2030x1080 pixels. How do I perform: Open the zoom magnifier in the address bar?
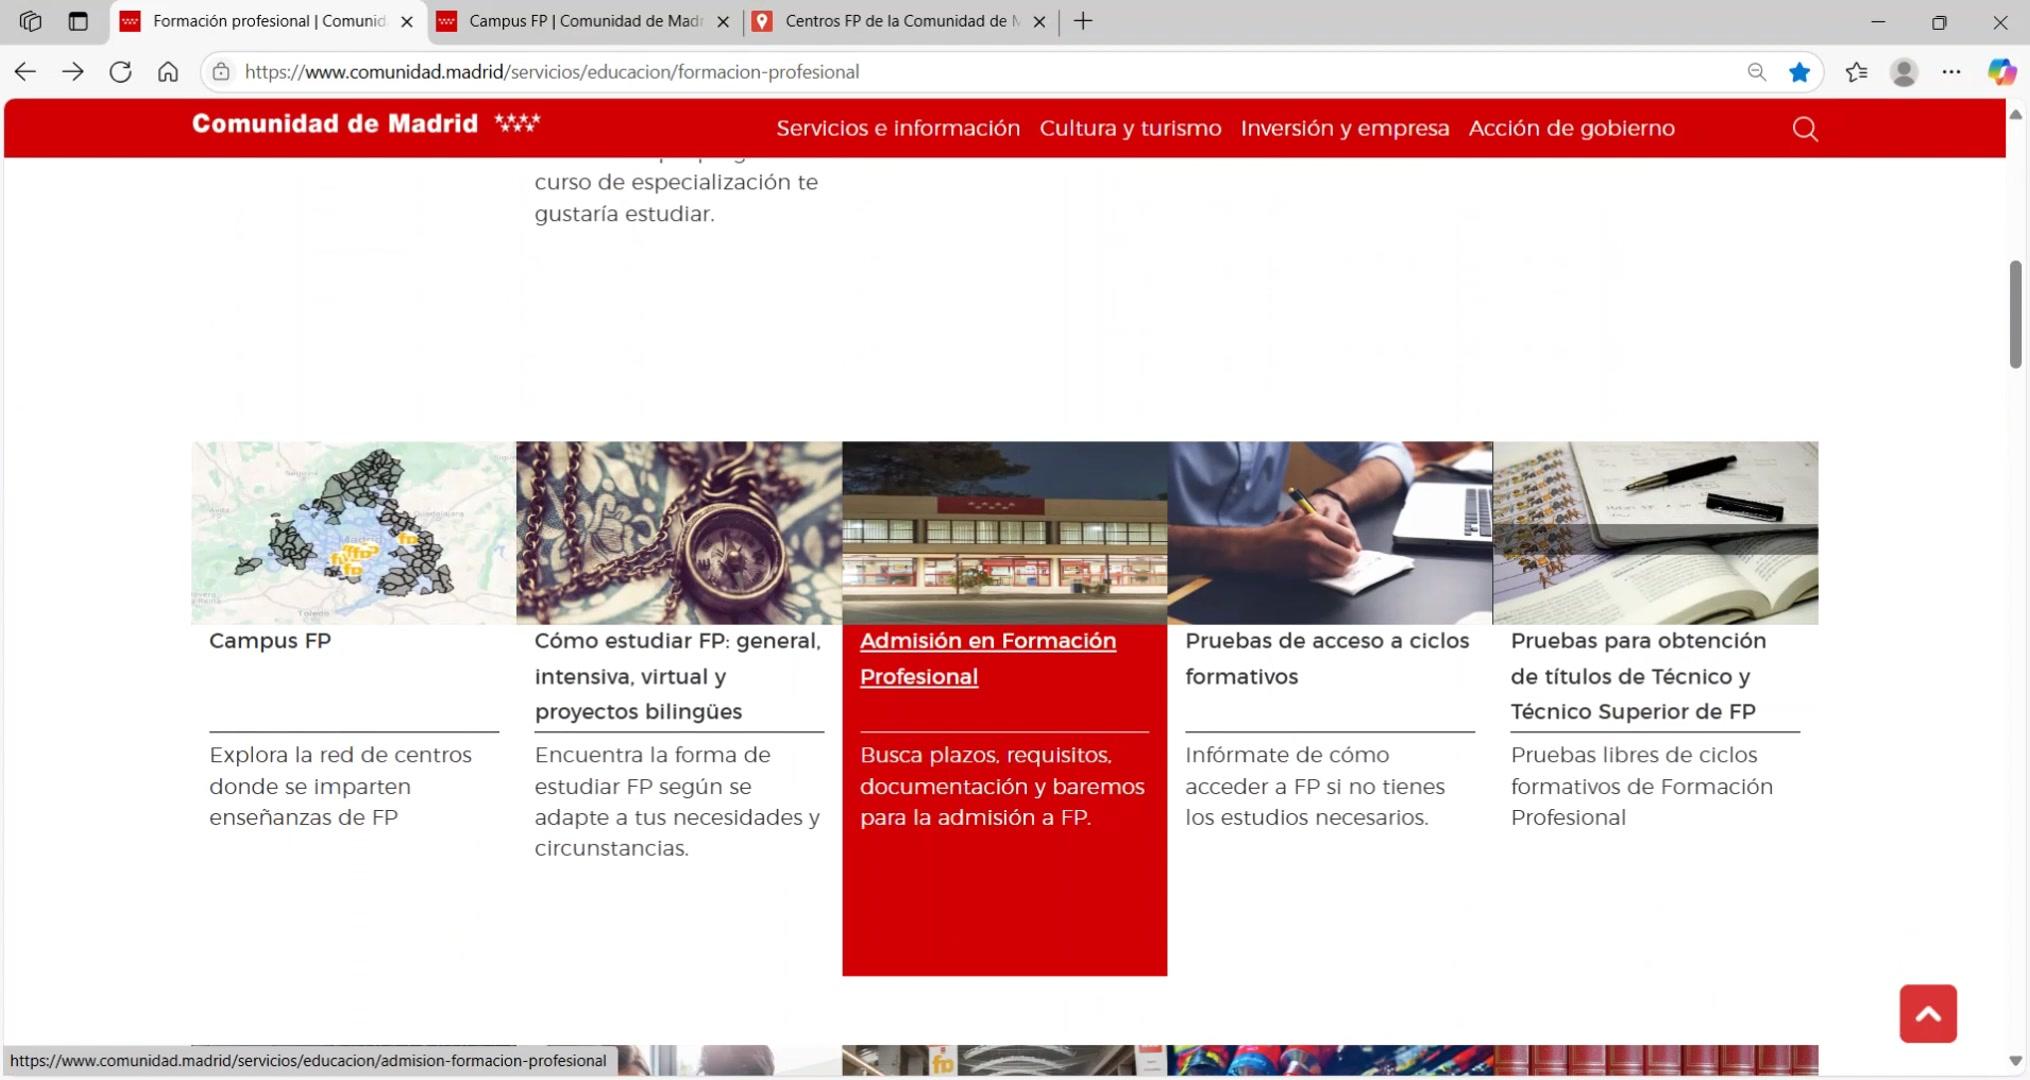(x=1756, y=72)
